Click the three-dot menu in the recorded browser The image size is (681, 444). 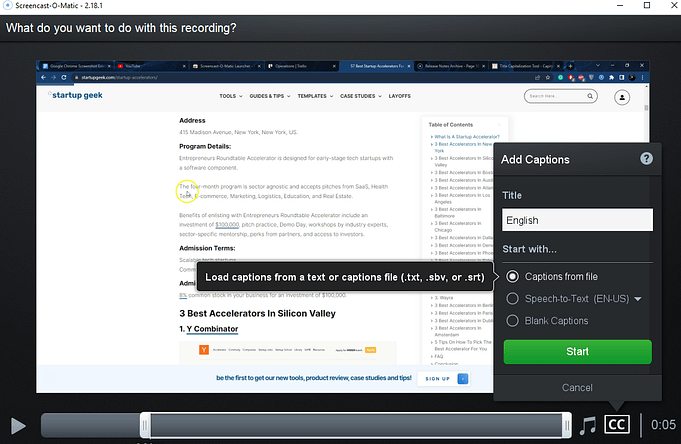click(642, 77)
